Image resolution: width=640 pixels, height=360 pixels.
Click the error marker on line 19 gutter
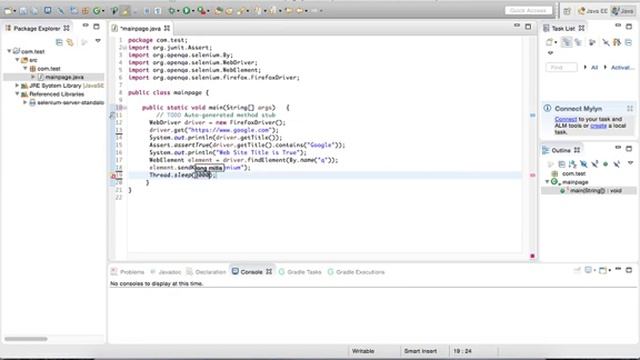[x=113, y=176]
